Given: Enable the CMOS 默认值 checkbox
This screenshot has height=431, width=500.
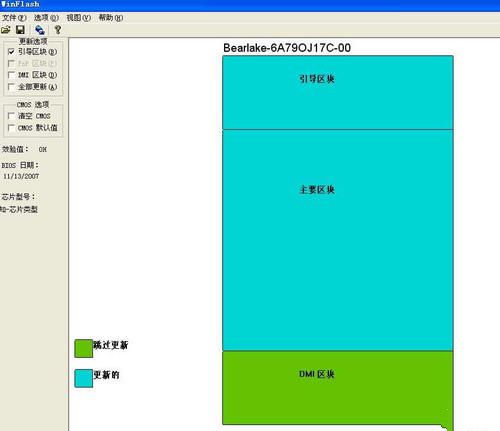Looking at the screenshot, I should (x=11, y=128).
